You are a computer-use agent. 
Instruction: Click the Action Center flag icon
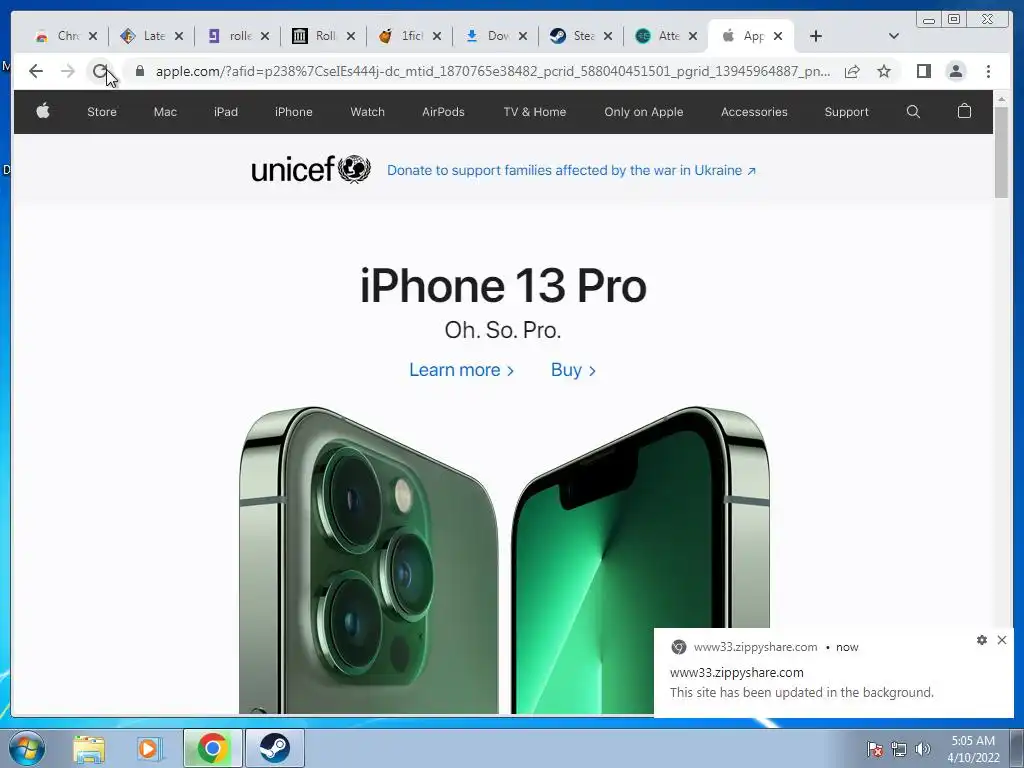pos(874,749)
